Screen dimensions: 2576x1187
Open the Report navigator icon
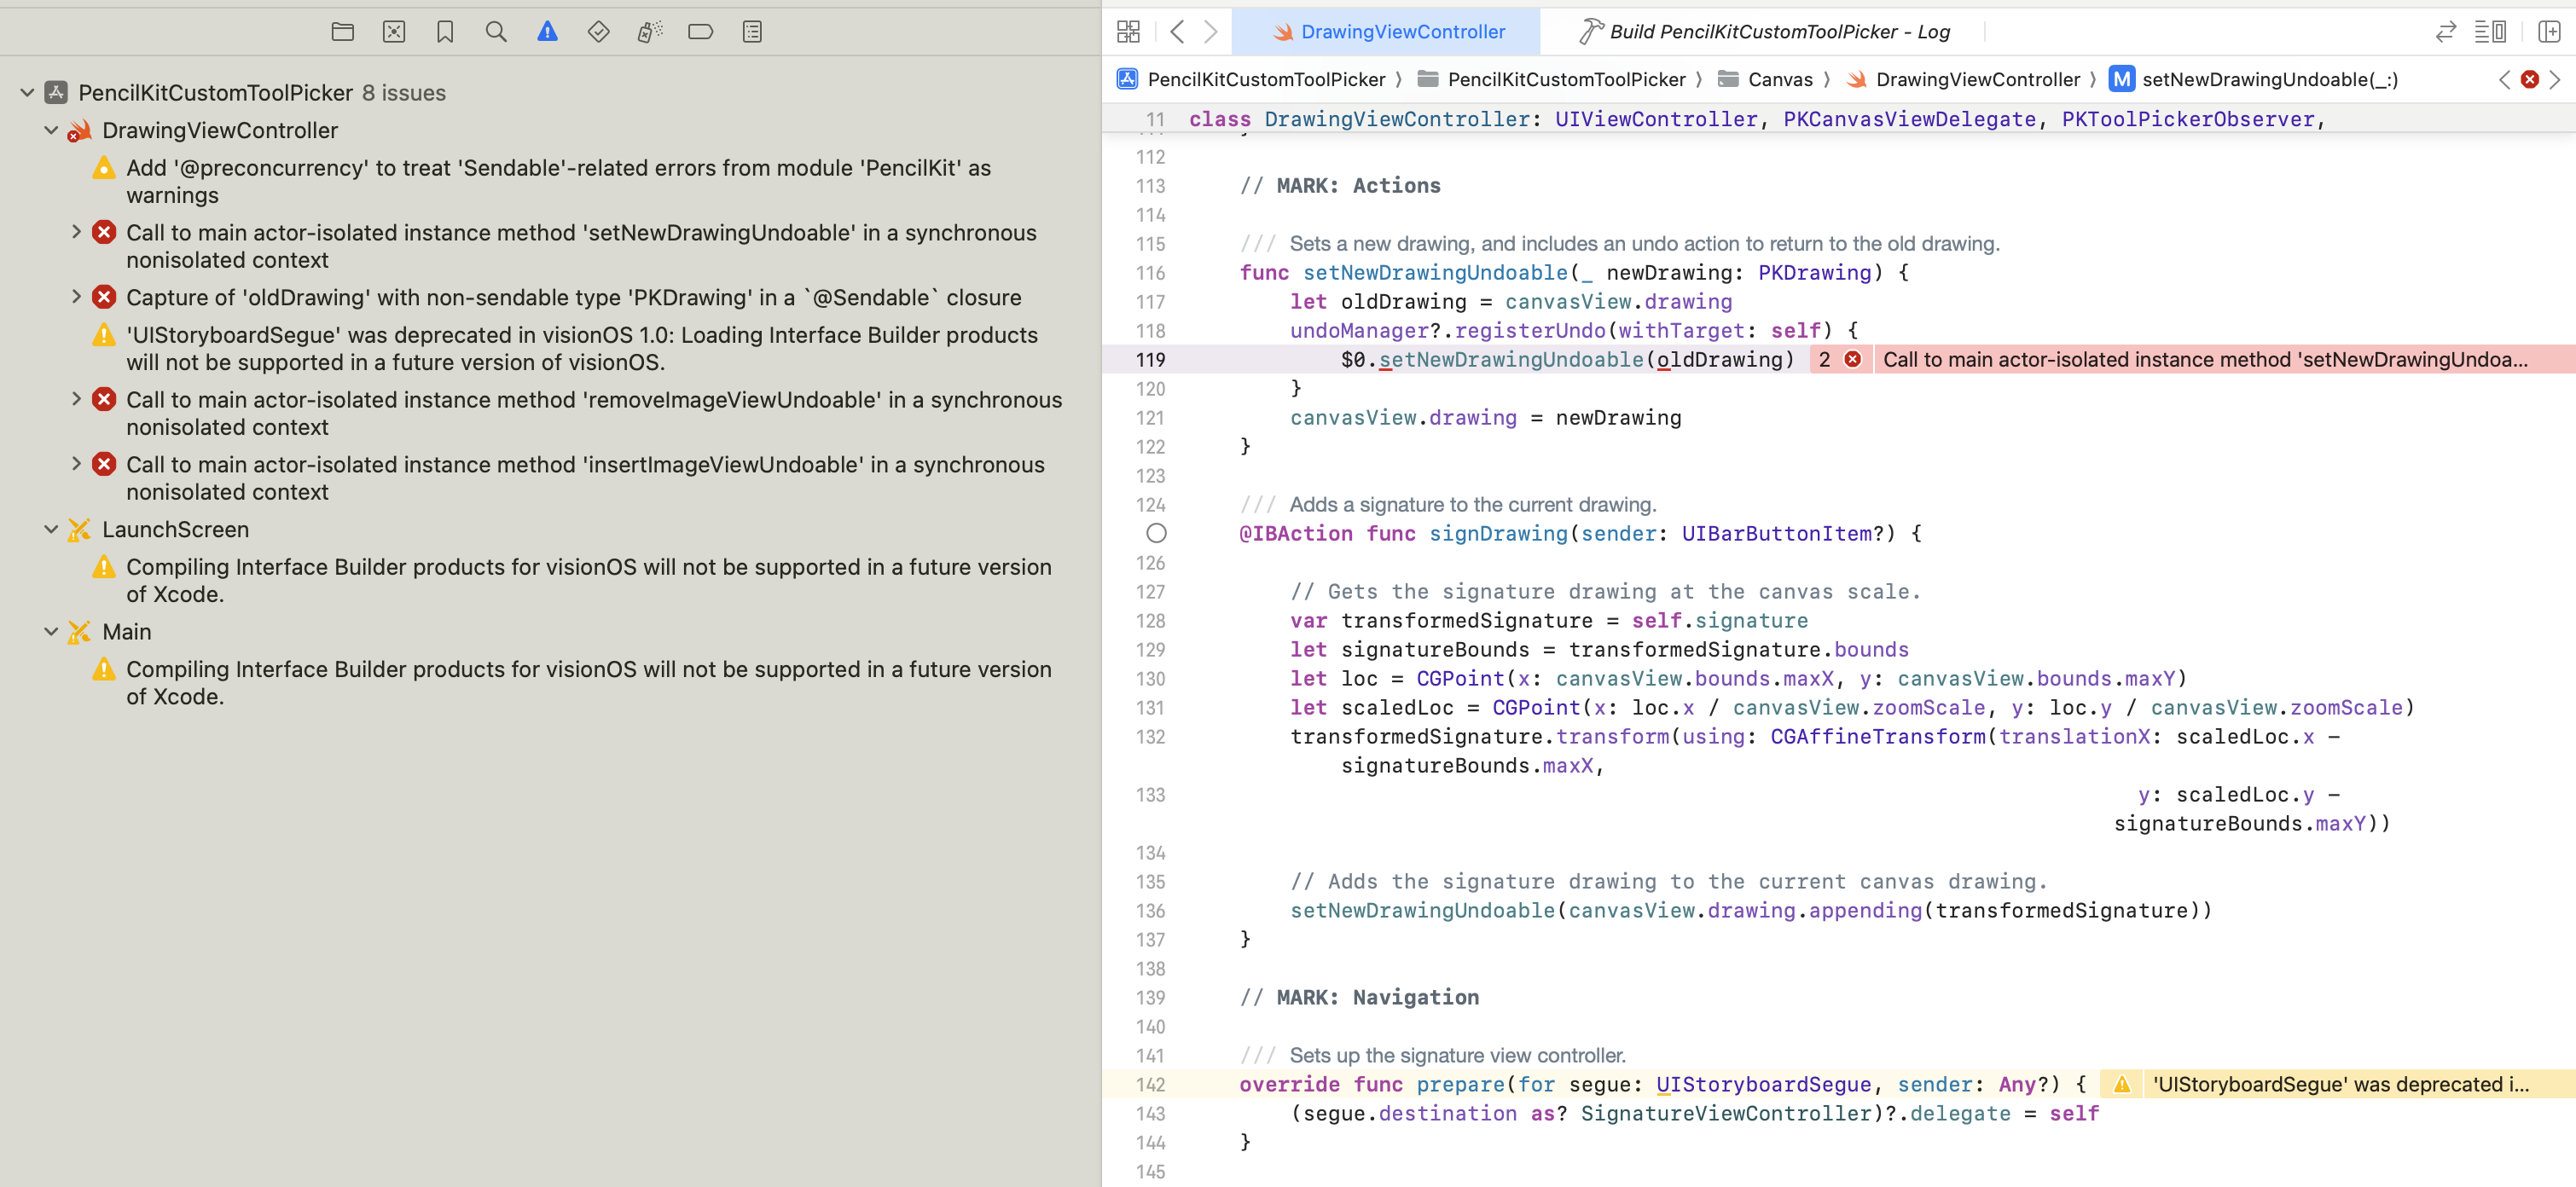click(752, 32)
